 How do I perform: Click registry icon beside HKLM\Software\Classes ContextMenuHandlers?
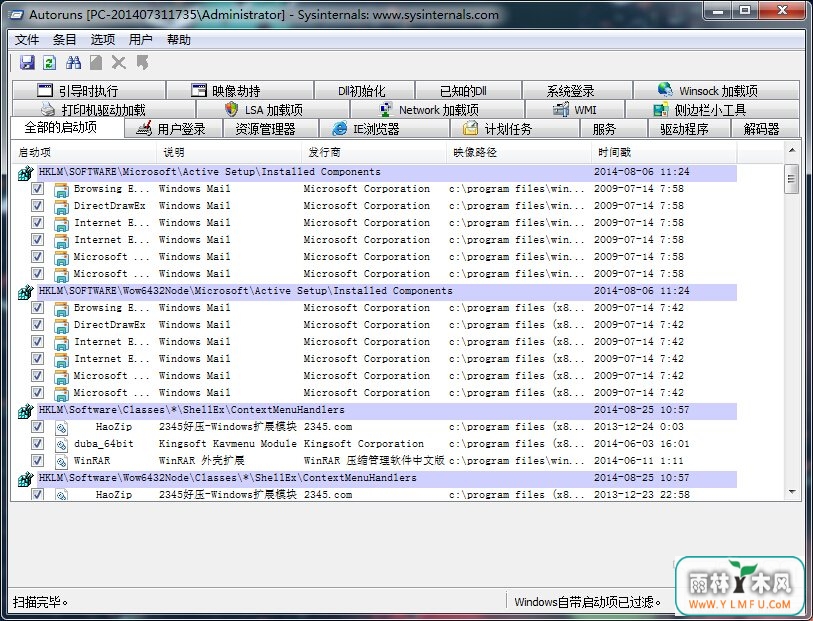tap(25, 412)
